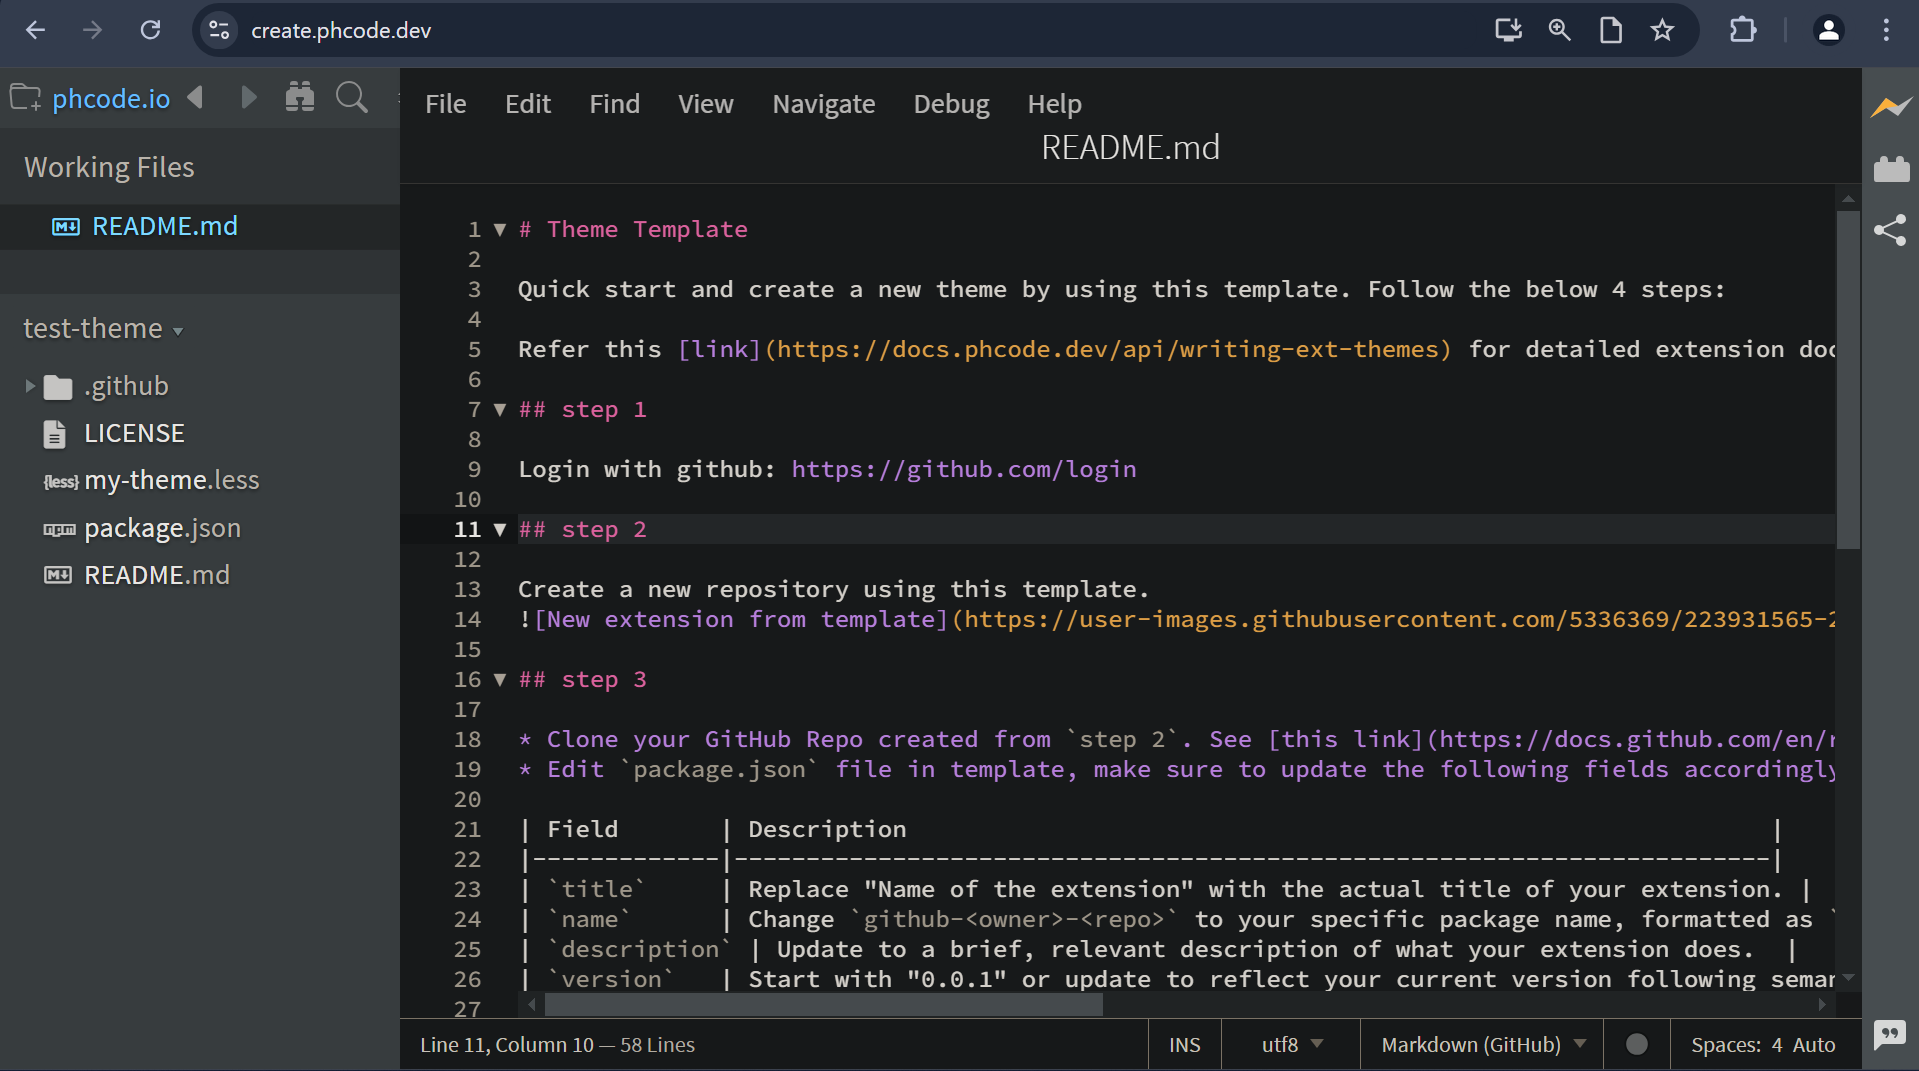The image size is (1919, 1071).
Task: Collapse the Theme Template heading fold on line 1
Action: point(500,229)
